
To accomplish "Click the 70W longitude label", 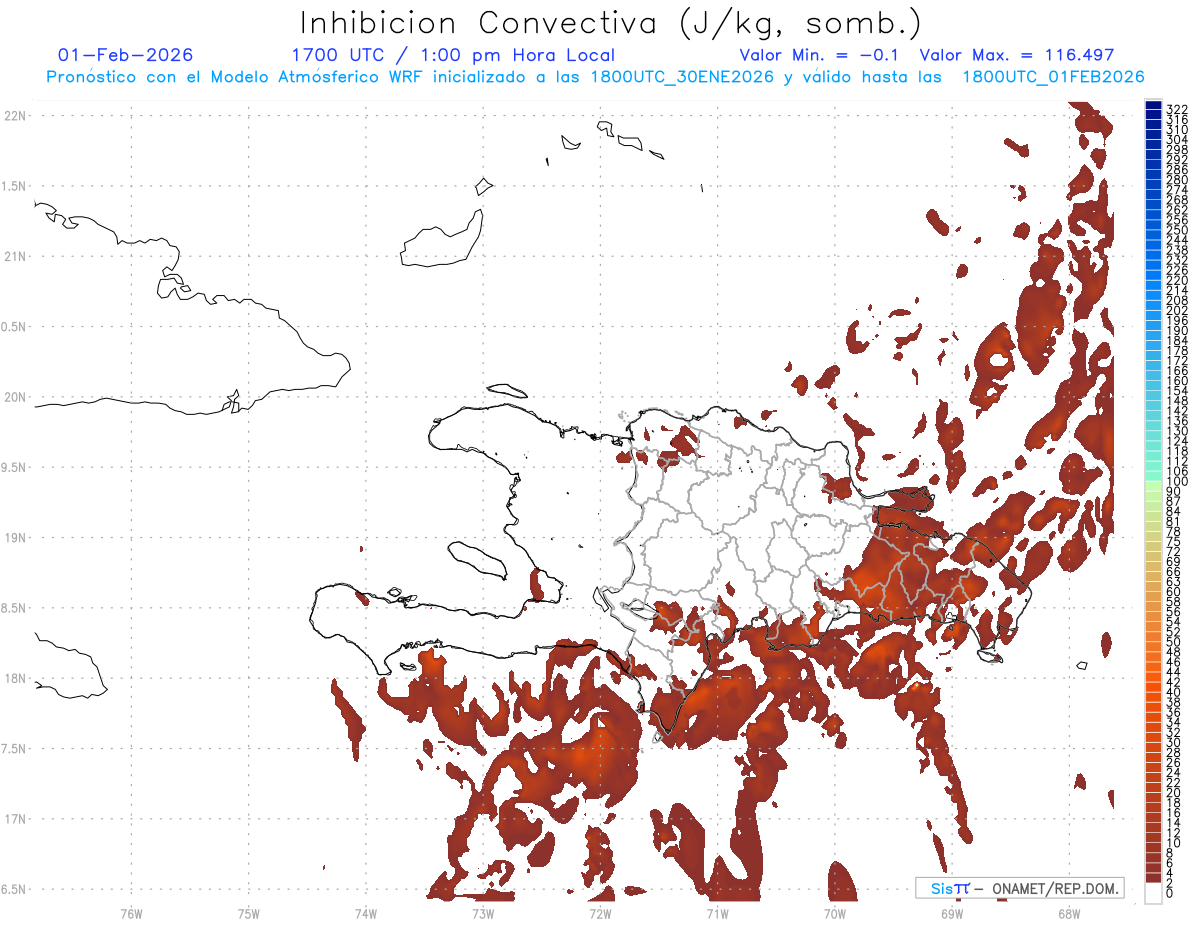I will pyautogui.click(x=834, y=912).
